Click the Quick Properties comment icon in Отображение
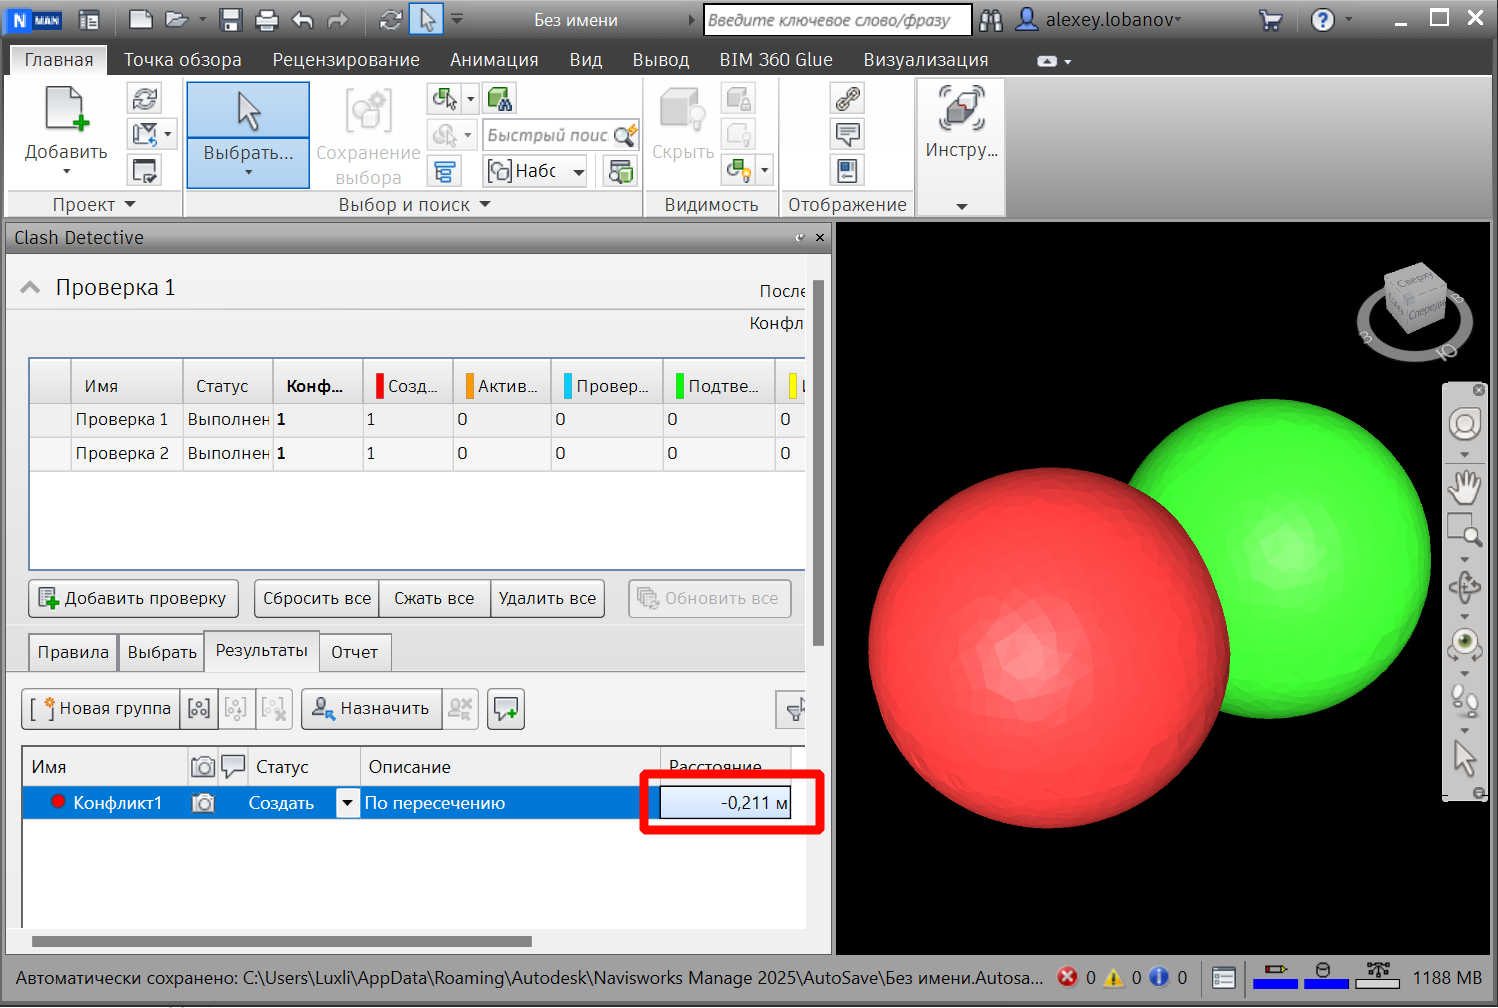Image resolution: width=1498 pixels, height=1008 pixels. tap(847, 134)
